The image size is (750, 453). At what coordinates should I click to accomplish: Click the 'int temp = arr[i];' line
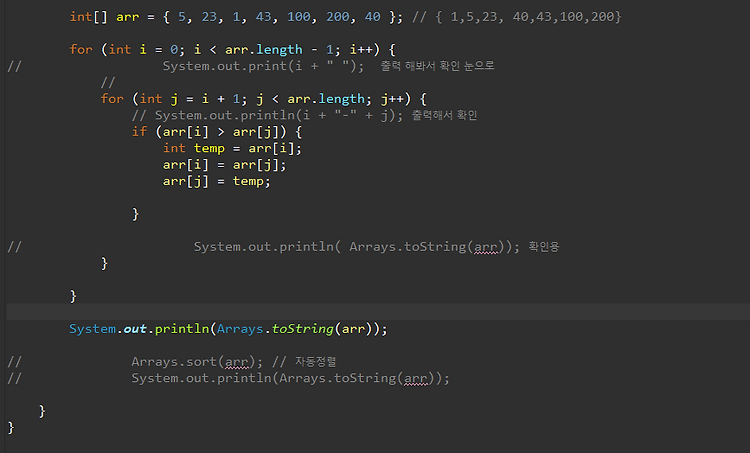[232, 148]
